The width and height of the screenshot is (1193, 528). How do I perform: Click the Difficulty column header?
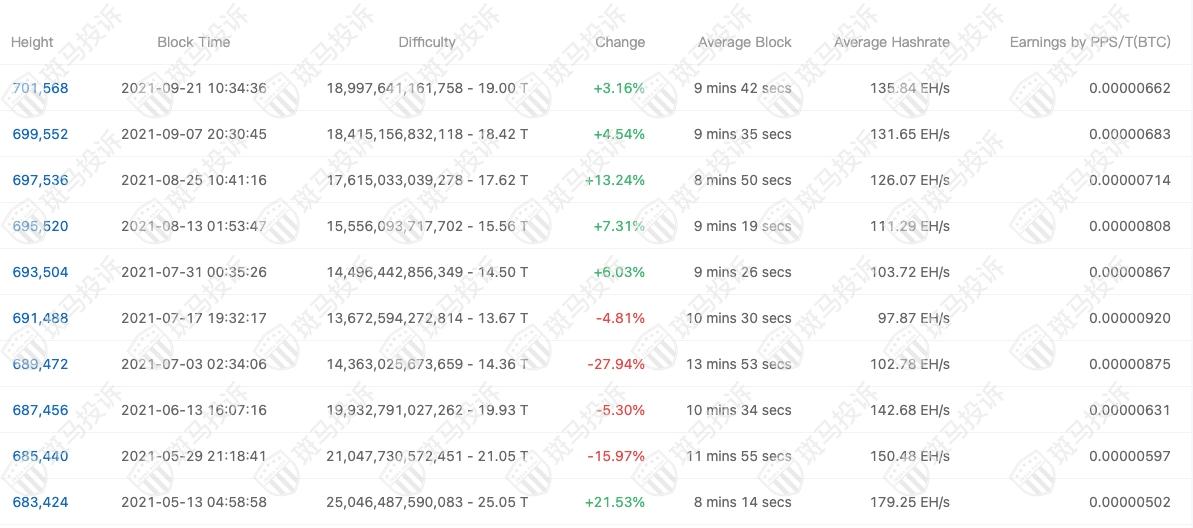[427, 42]
